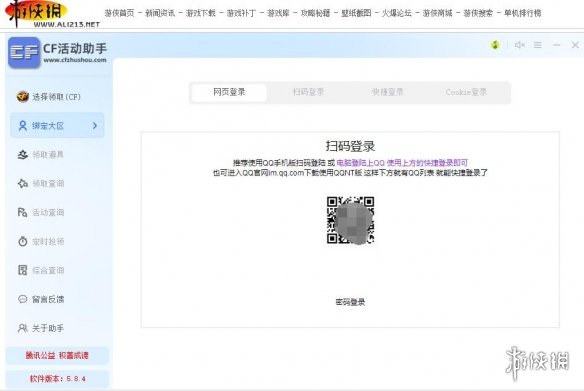Open 领取道具 sidebar icon
The image size is (584, 391).
(23, 155)
